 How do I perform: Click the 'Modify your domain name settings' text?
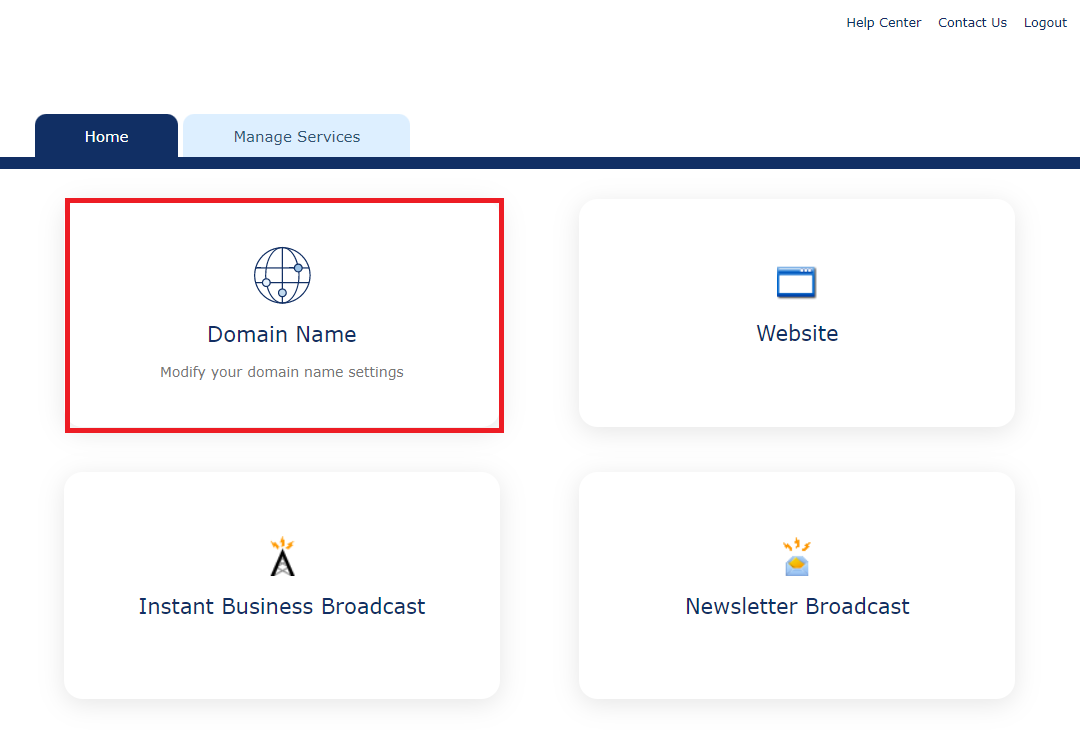282,371
